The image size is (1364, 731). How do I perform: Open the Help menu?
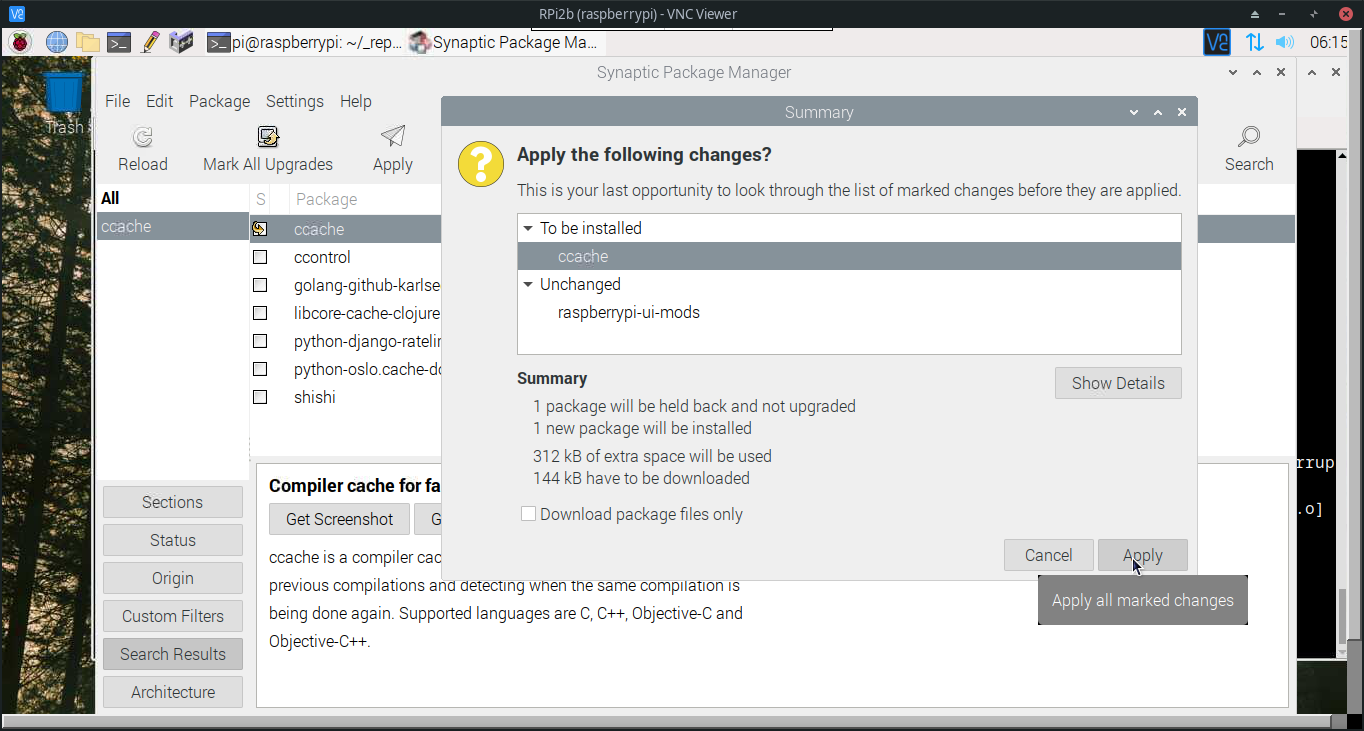tap(356, 101)
